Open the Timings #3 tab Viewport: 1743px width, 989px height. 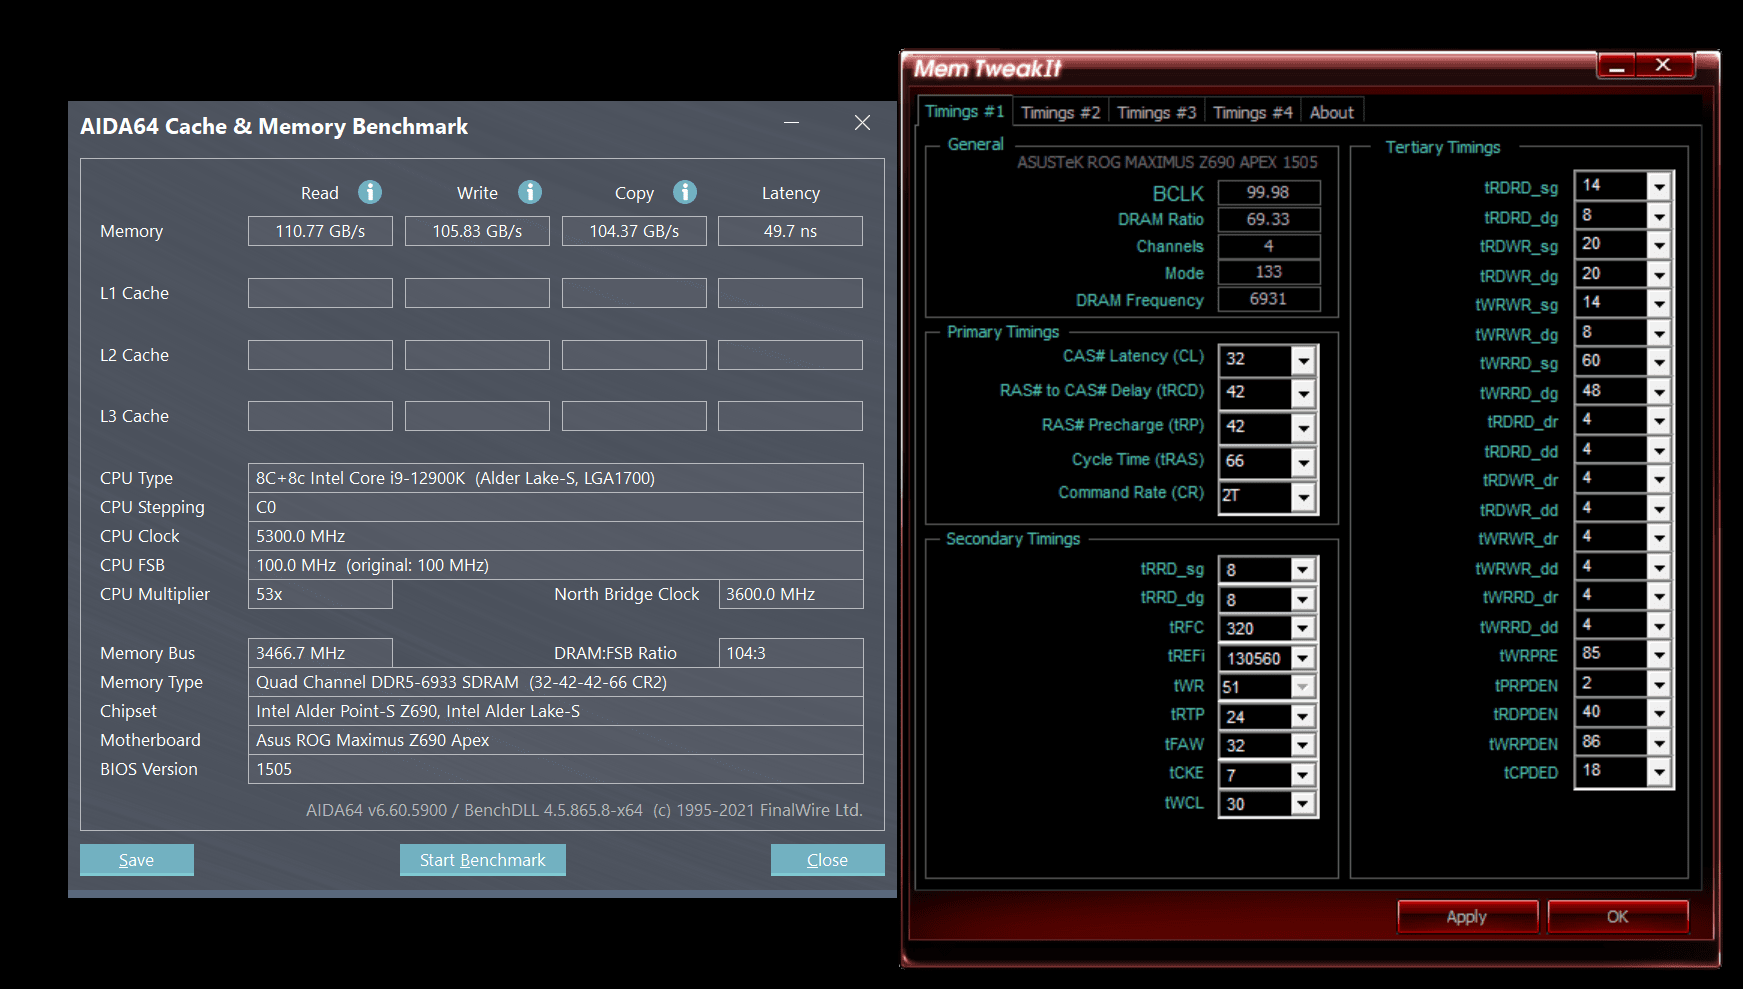pos(1157,113)
